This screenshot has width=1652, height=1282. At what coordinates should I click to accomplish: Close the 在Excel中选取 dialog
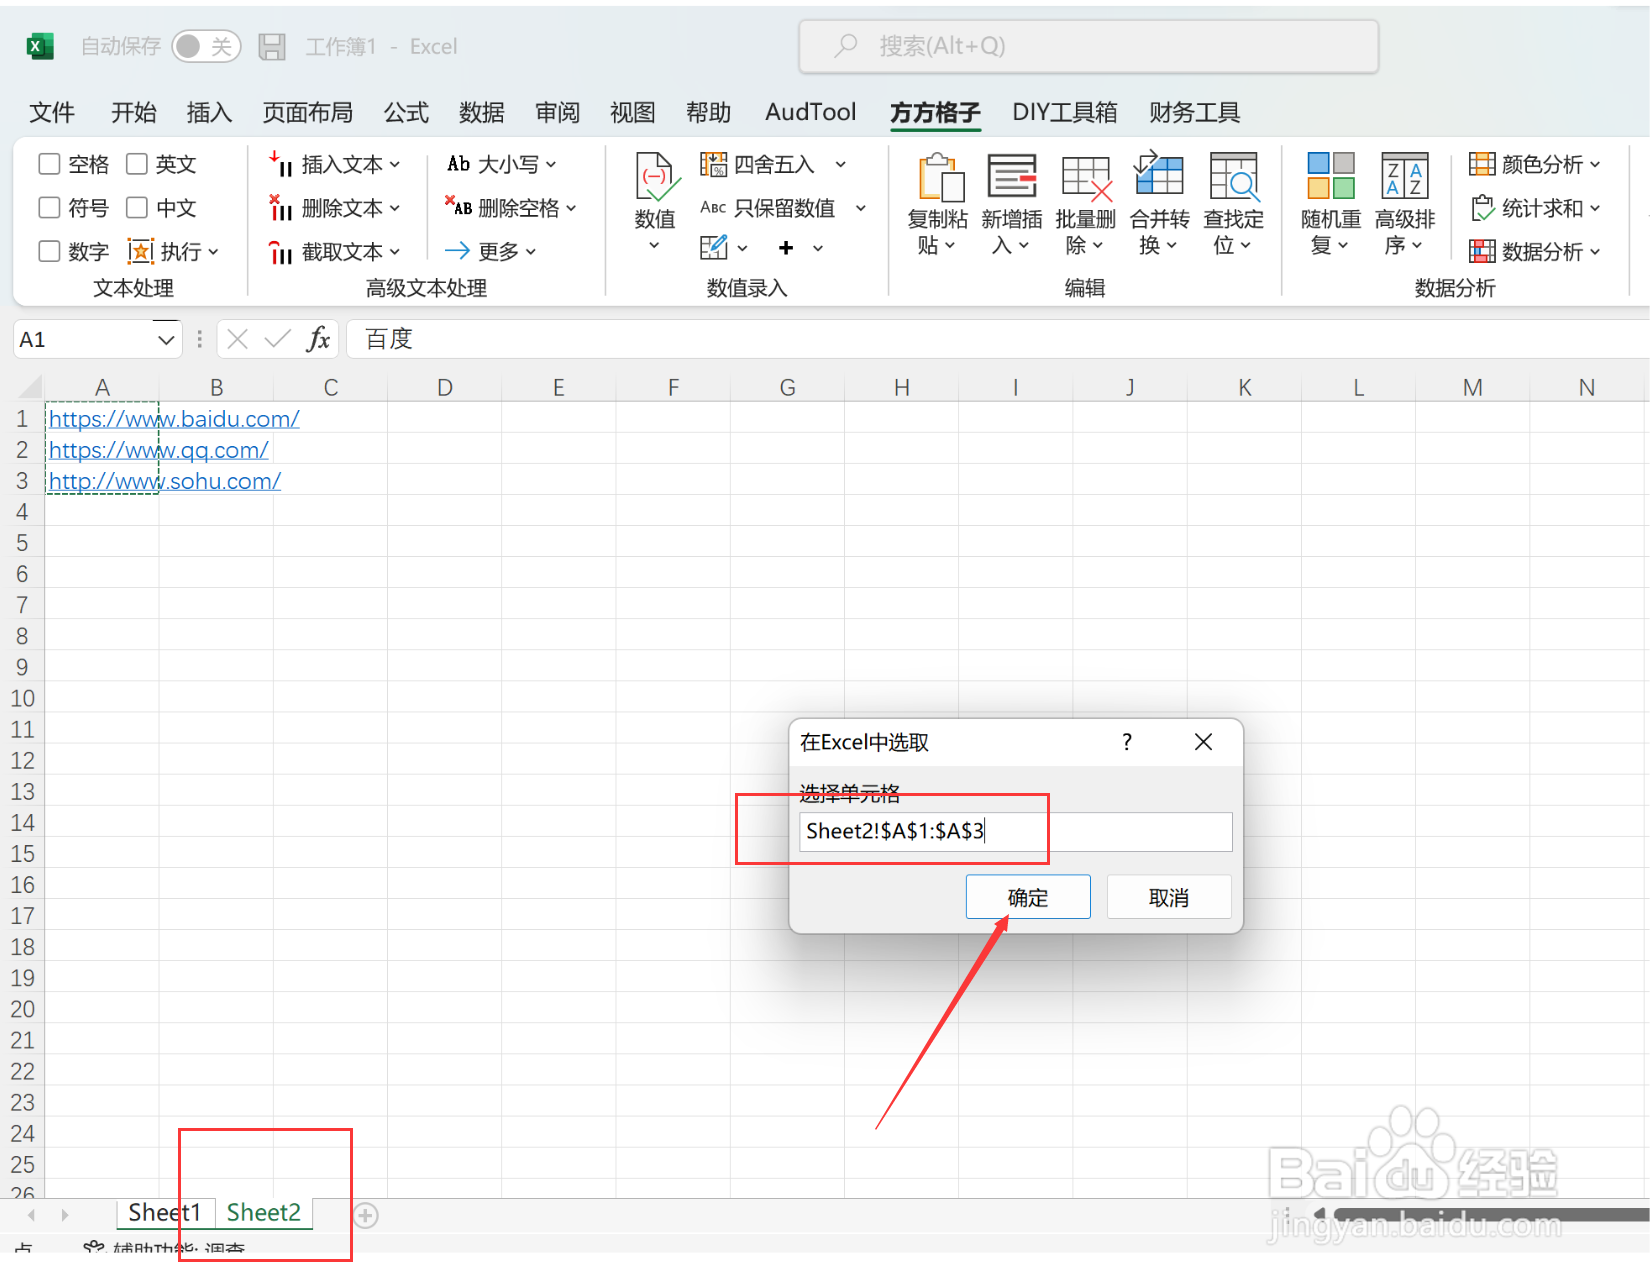(1203, 742)
